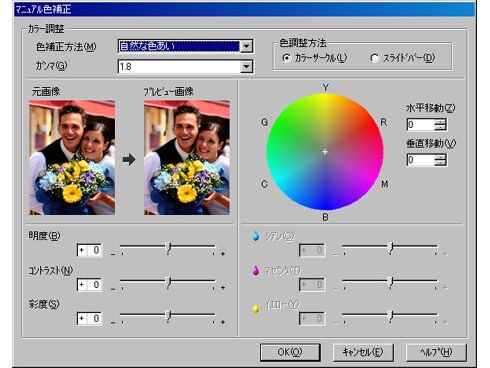Click the yellow ink drop icon
The image size is (490, 368).
(256, 308)
